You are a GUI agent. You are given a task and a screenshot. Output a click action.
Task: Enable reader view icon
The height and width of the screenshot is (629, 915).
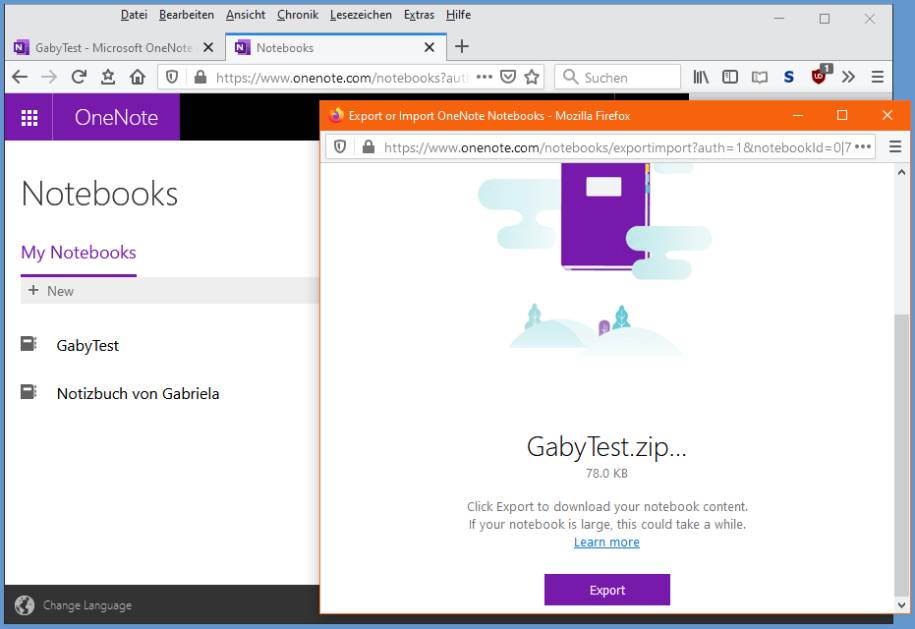click(759, 77)
